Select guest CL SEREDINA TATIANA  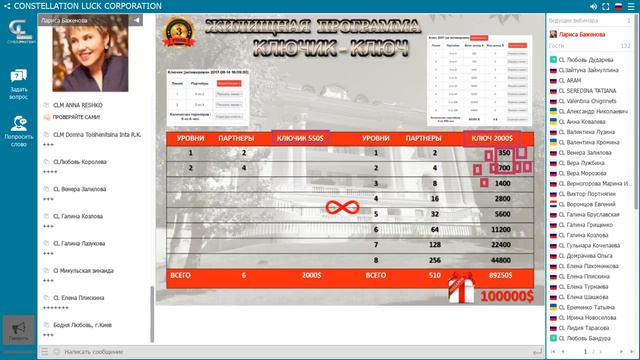click(587, 91)
